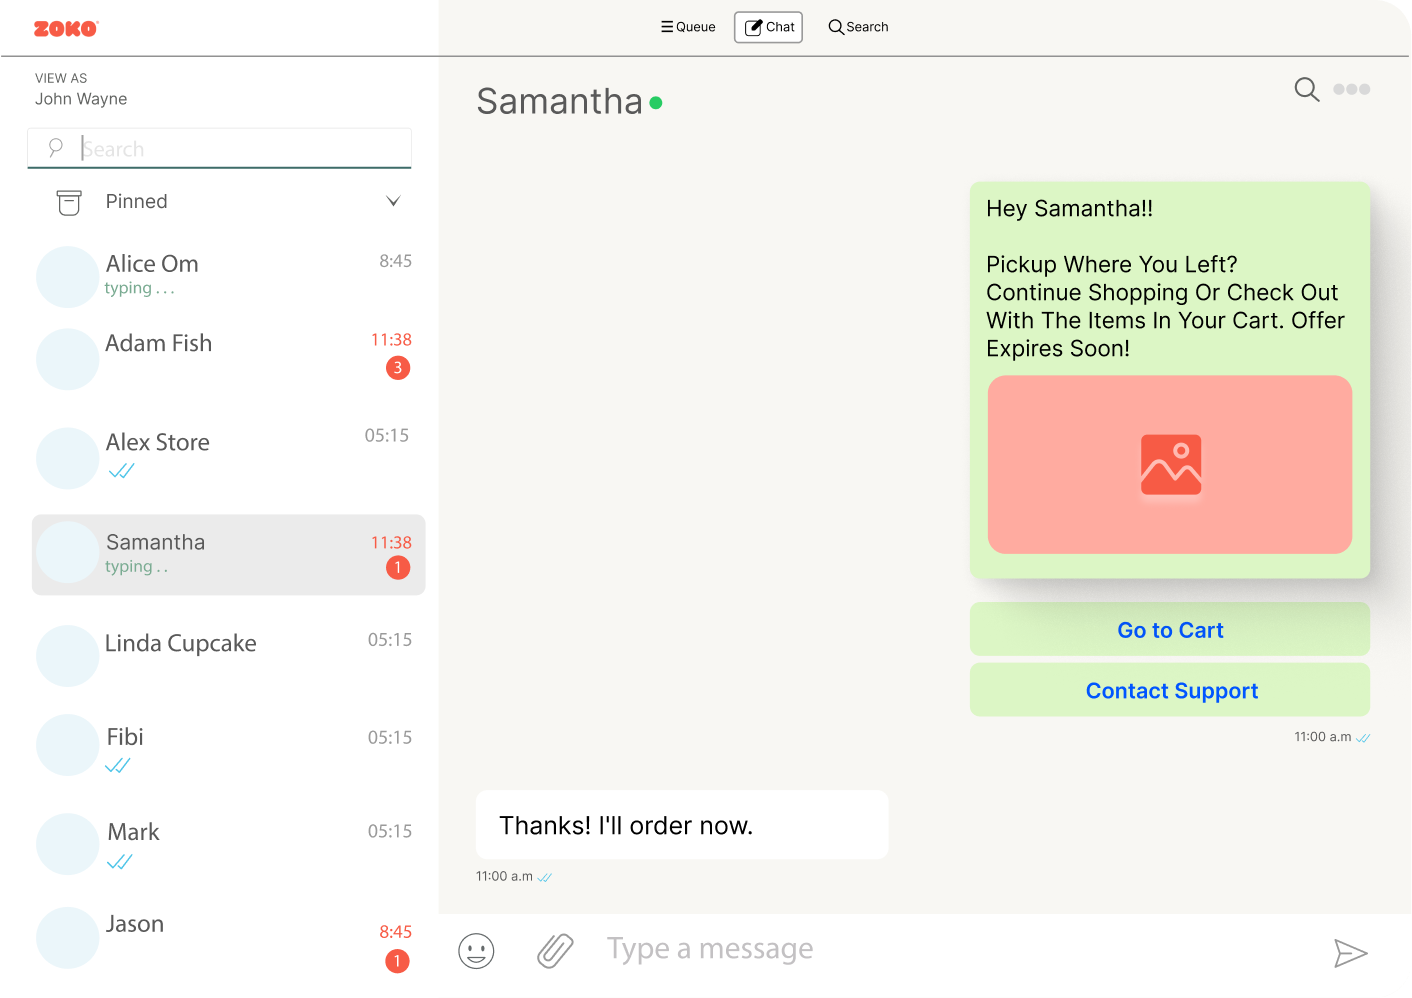1412x998 pixels.
Task: Click the Go to Cart button
Action: click(1170, 630)
